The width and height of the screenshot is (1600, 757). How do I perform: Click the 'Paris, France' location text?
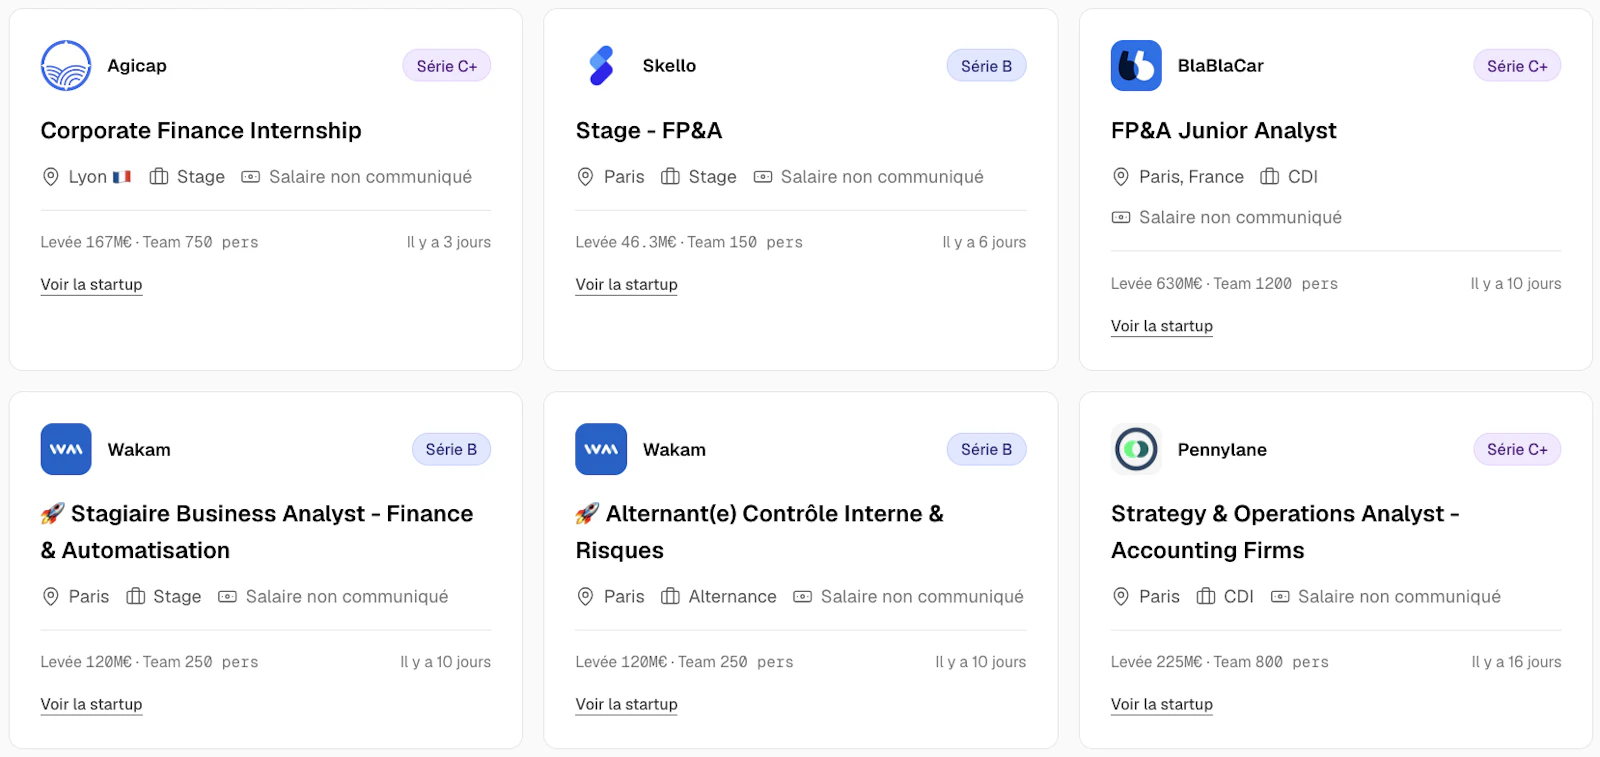pos(1191,177)
